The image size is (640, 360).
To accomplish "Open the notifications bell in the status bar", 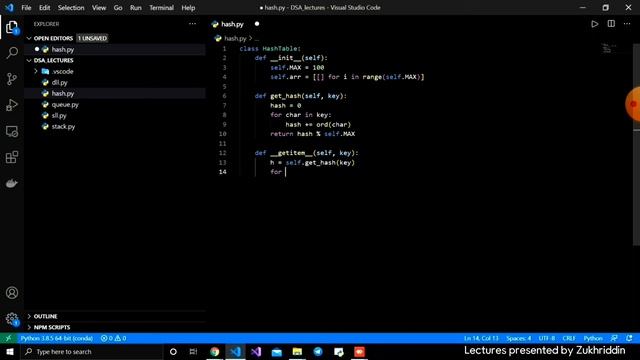I will coord(629,338).
